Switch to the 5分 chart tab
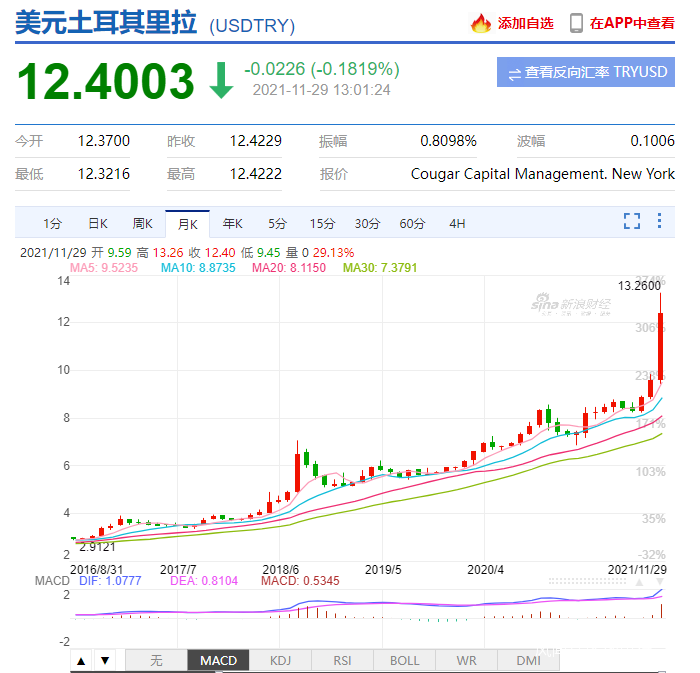Viewport: 700px width, 673px height. click(x=277, y=224)
